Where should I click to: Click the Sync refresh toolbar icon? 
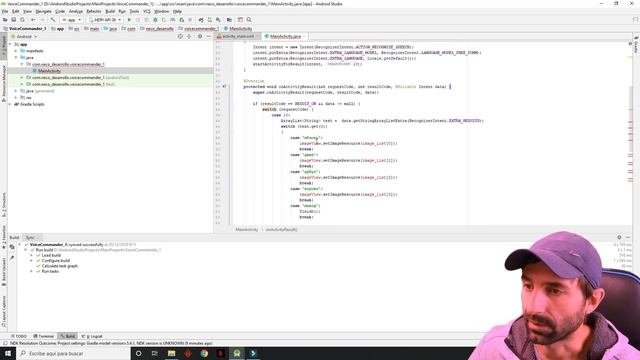pos(22,20)
